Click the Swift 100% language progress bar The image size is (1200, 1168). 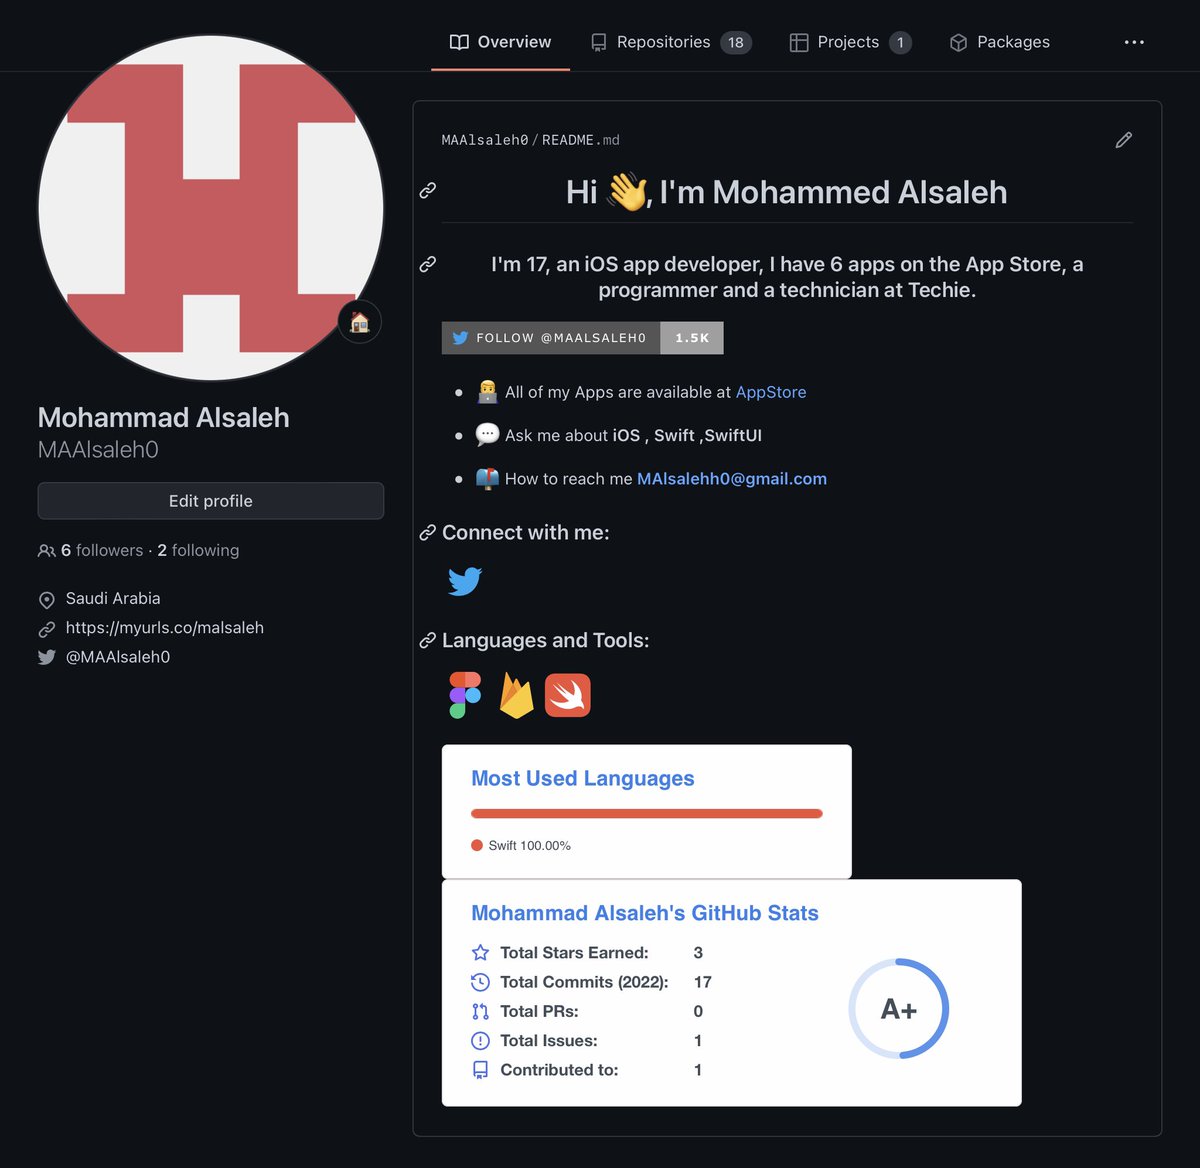[x=647, y=814]
